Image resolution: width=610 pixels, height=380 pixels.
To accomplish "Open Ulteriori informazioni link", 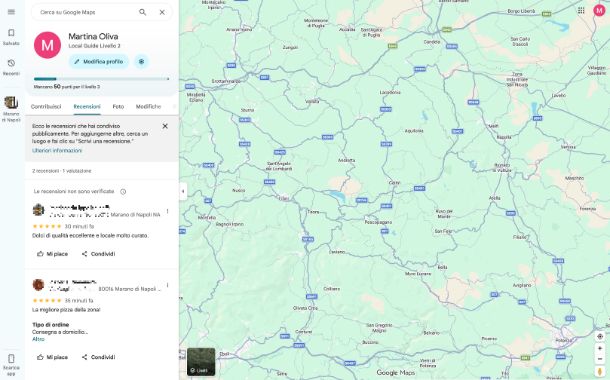I will pyautogui.click(x=57, y=151).
